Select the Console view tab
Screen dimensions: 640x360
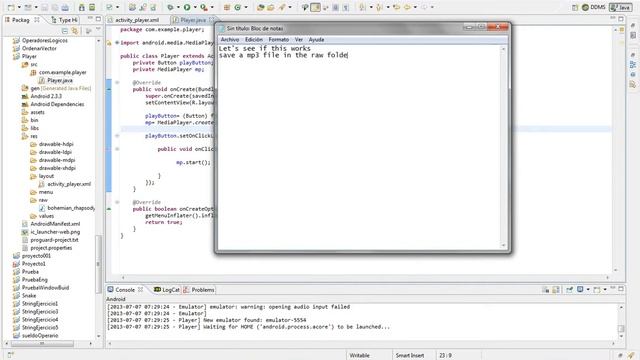click(x=125, y=290)
